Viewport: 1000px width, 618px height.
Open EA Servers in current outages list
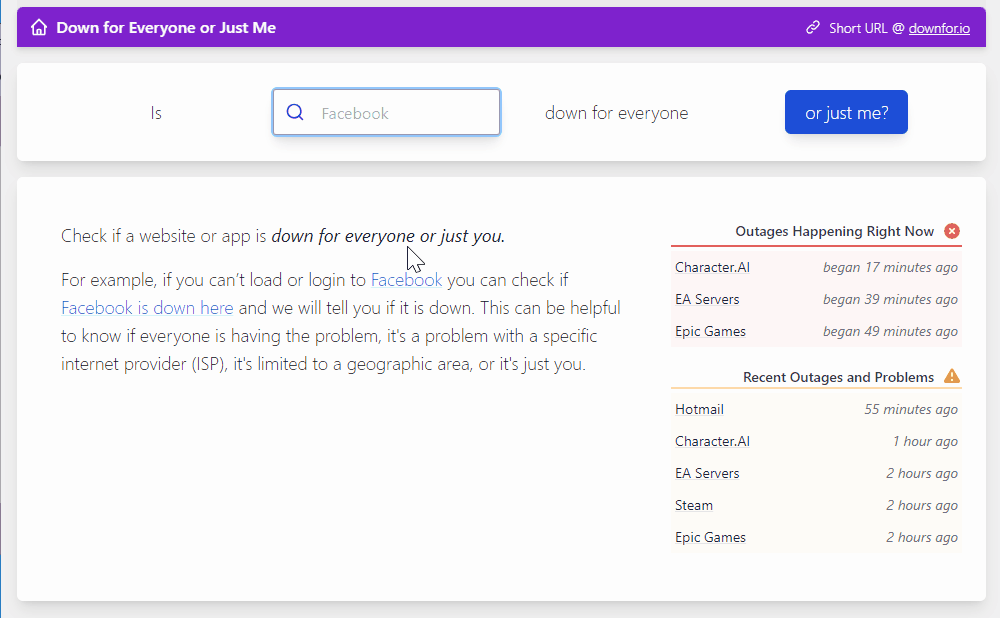click(707, 299)
